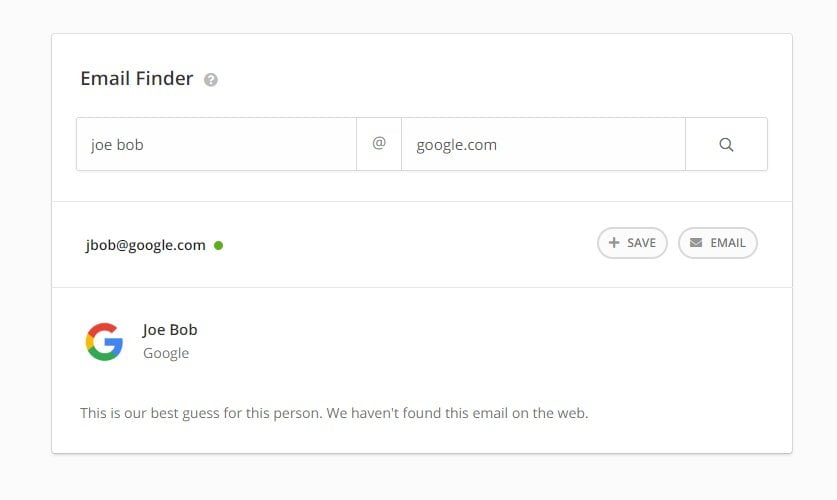
Task: Click the Email Finder heading
Action: [137, 78]
